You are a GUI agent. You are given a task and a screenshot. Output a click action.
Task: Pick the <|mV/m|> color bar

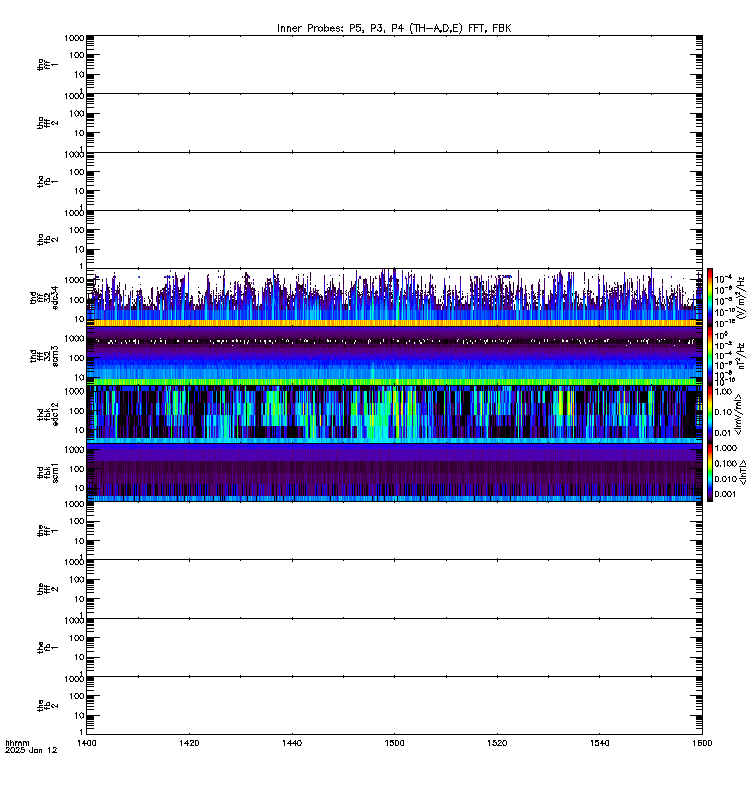point(710,414)
